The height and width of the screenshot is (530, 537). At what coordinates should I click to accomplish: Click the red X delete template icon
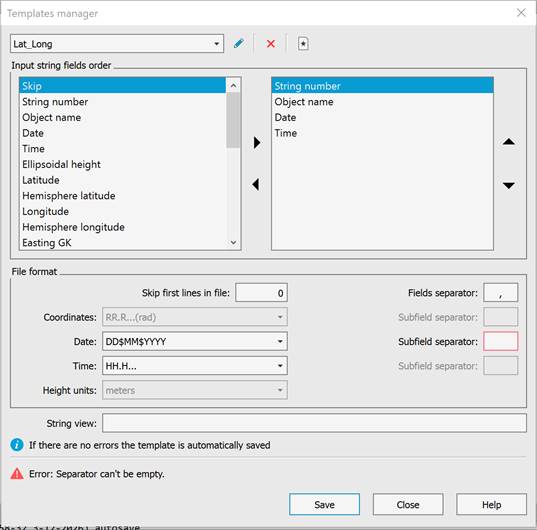(271, 43)
